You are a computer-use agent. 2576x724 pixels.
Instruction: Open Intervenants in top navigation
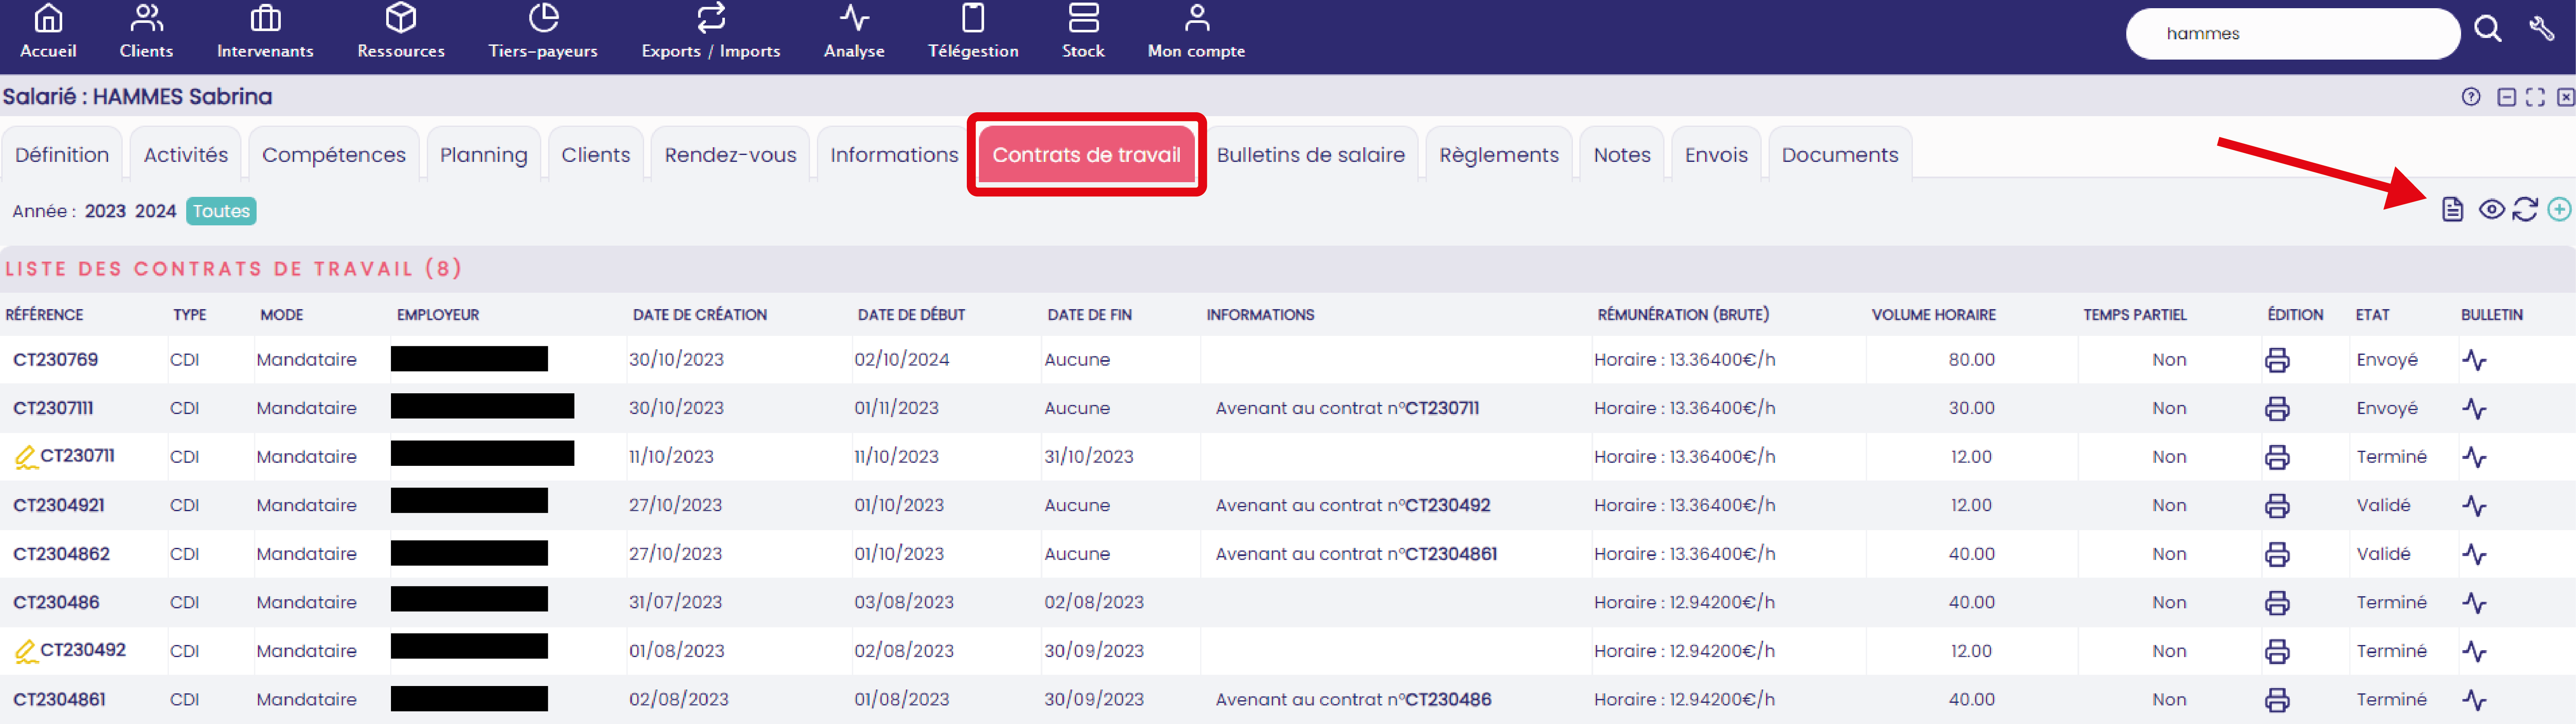coord(265,32)
